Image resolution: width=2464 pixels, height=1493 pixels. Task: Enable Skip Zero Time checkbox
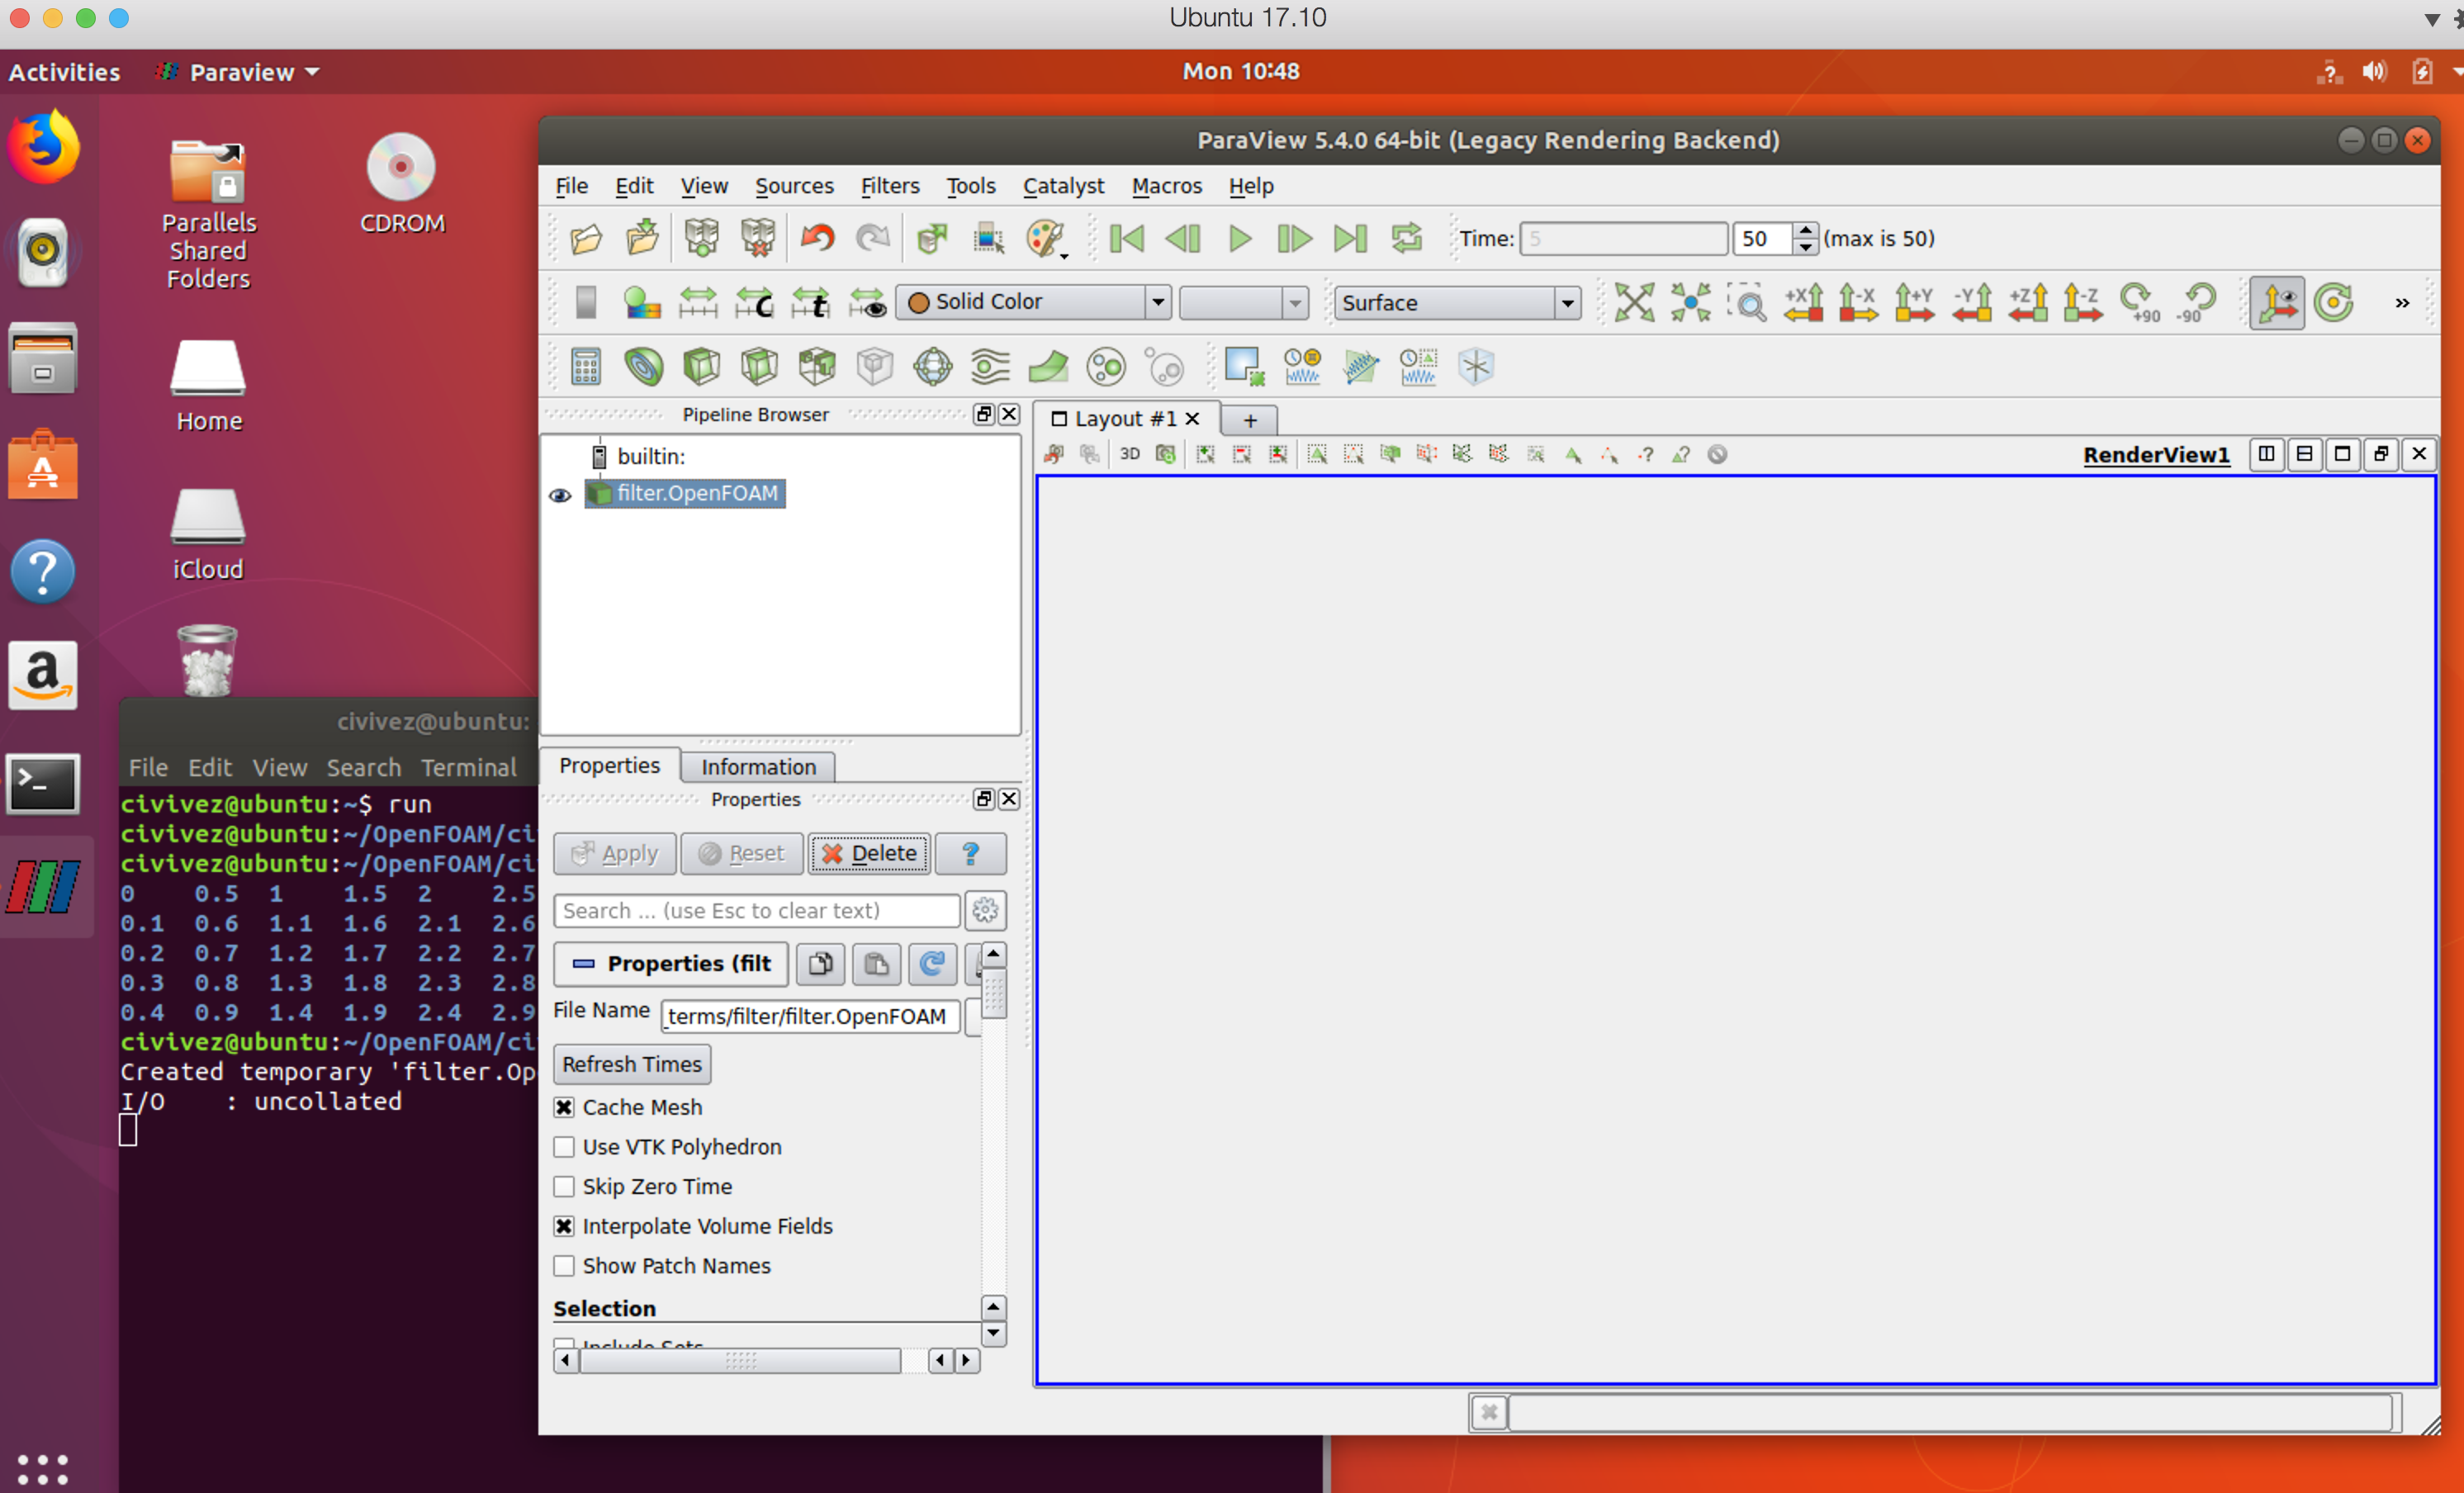(564, 1187)
